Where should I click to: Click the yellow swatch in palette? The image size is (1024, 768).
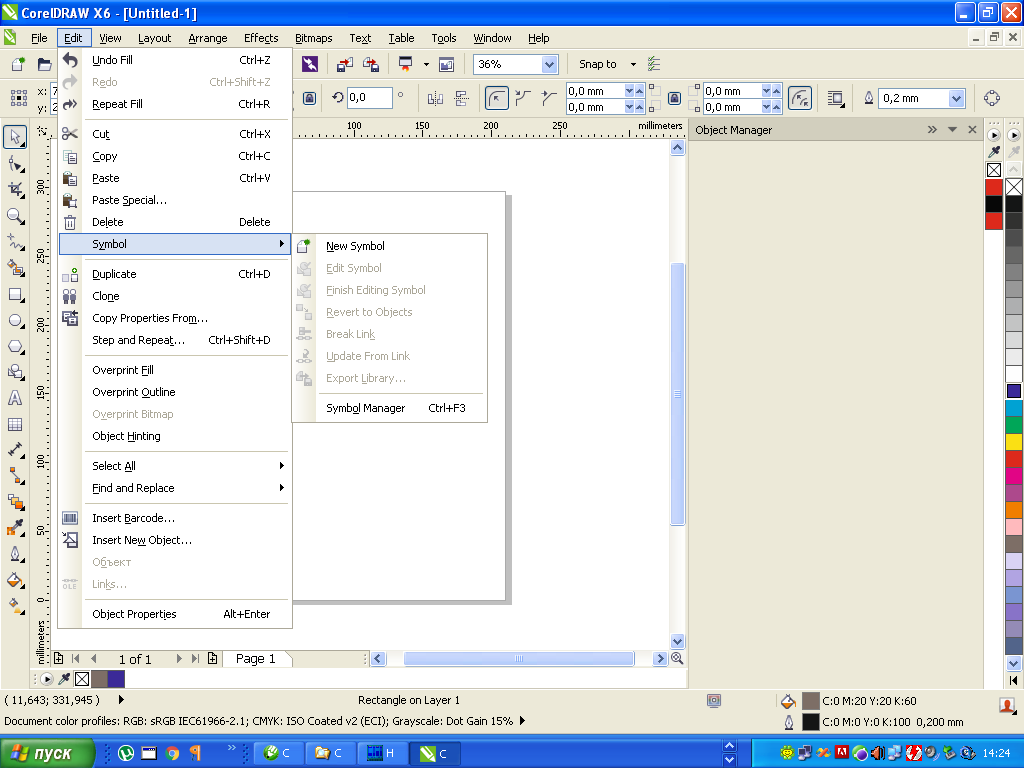(x=1014, y=442)
